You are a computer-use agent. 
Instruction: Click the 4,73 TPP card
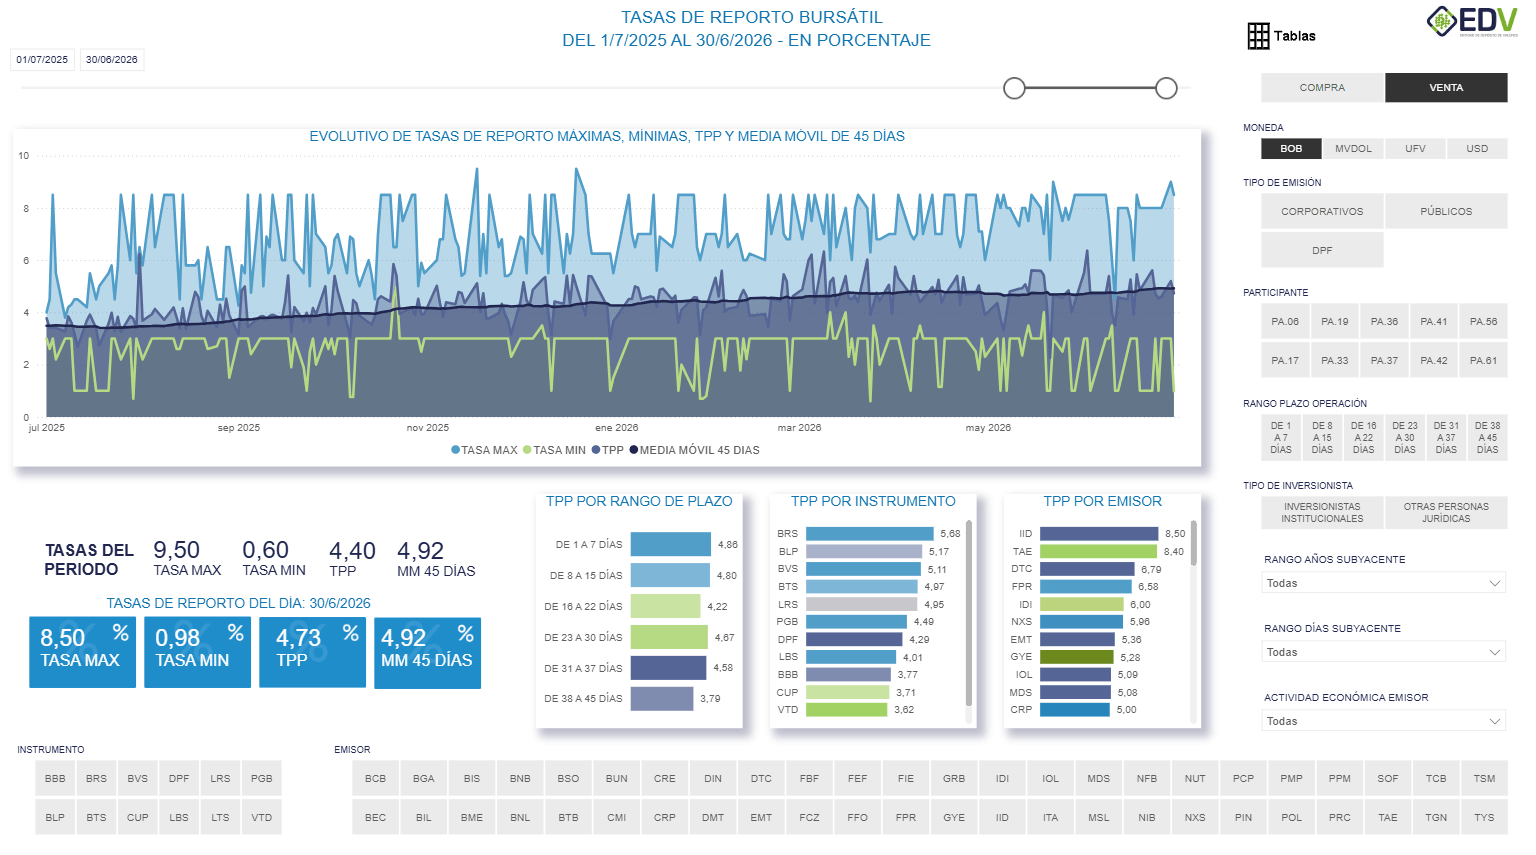[x=312, y=652]
